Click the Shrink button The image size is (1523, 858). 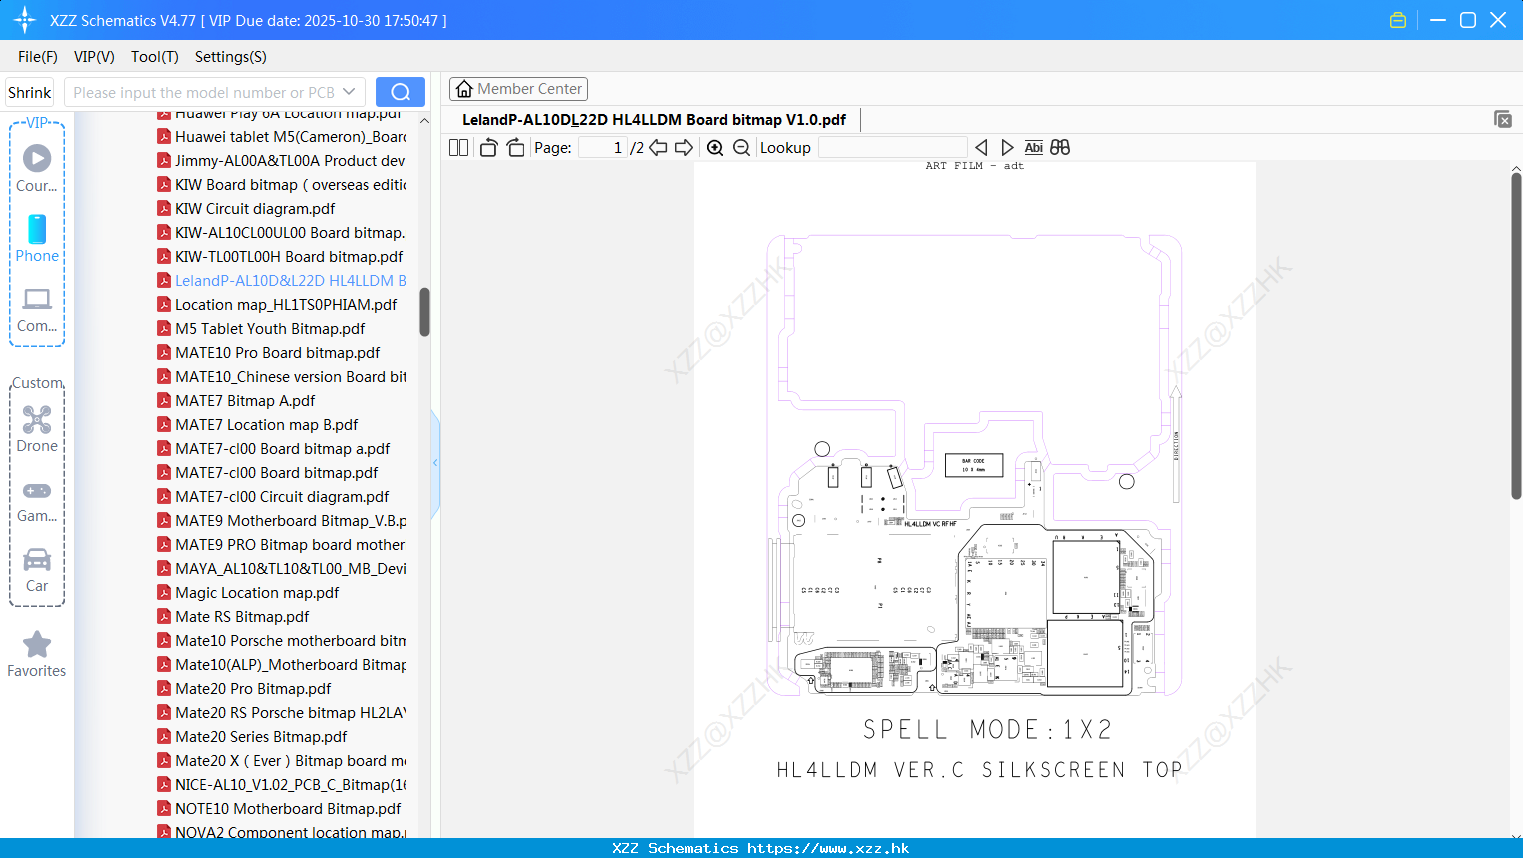point(30,92)
